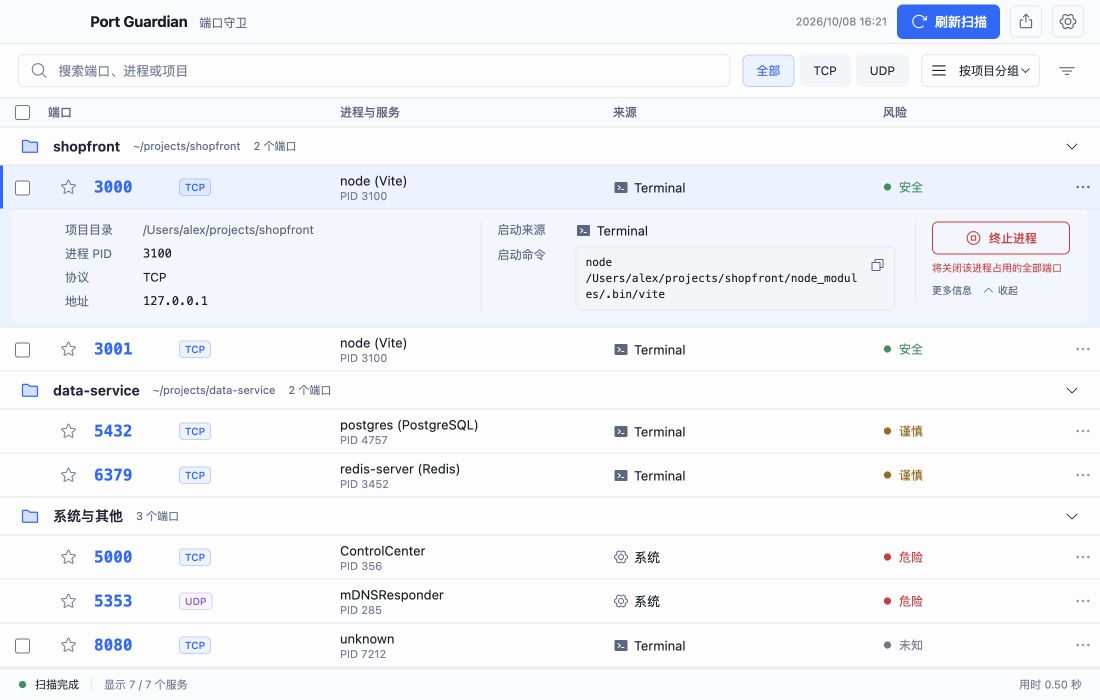Click project path /Users/alex/projects/shopfront

tap(228, 230)
